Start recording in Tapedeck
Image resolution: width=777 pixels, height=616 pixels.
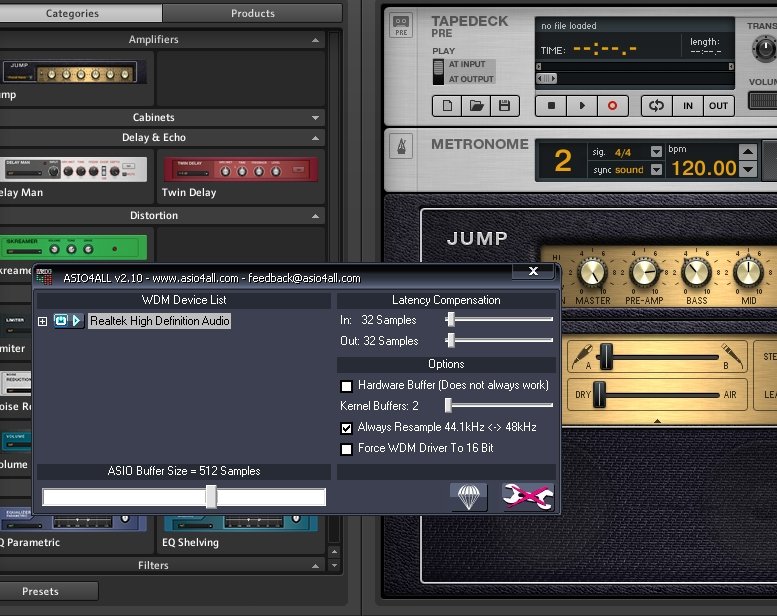(x=612, y=106)
